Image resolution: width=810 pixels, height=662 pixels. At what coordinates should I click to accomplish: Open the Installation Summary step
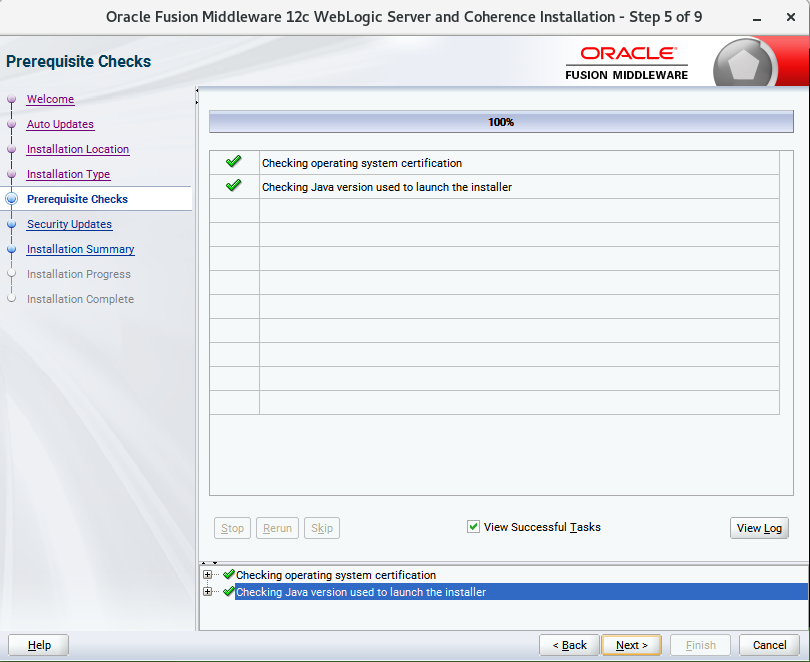80,249
